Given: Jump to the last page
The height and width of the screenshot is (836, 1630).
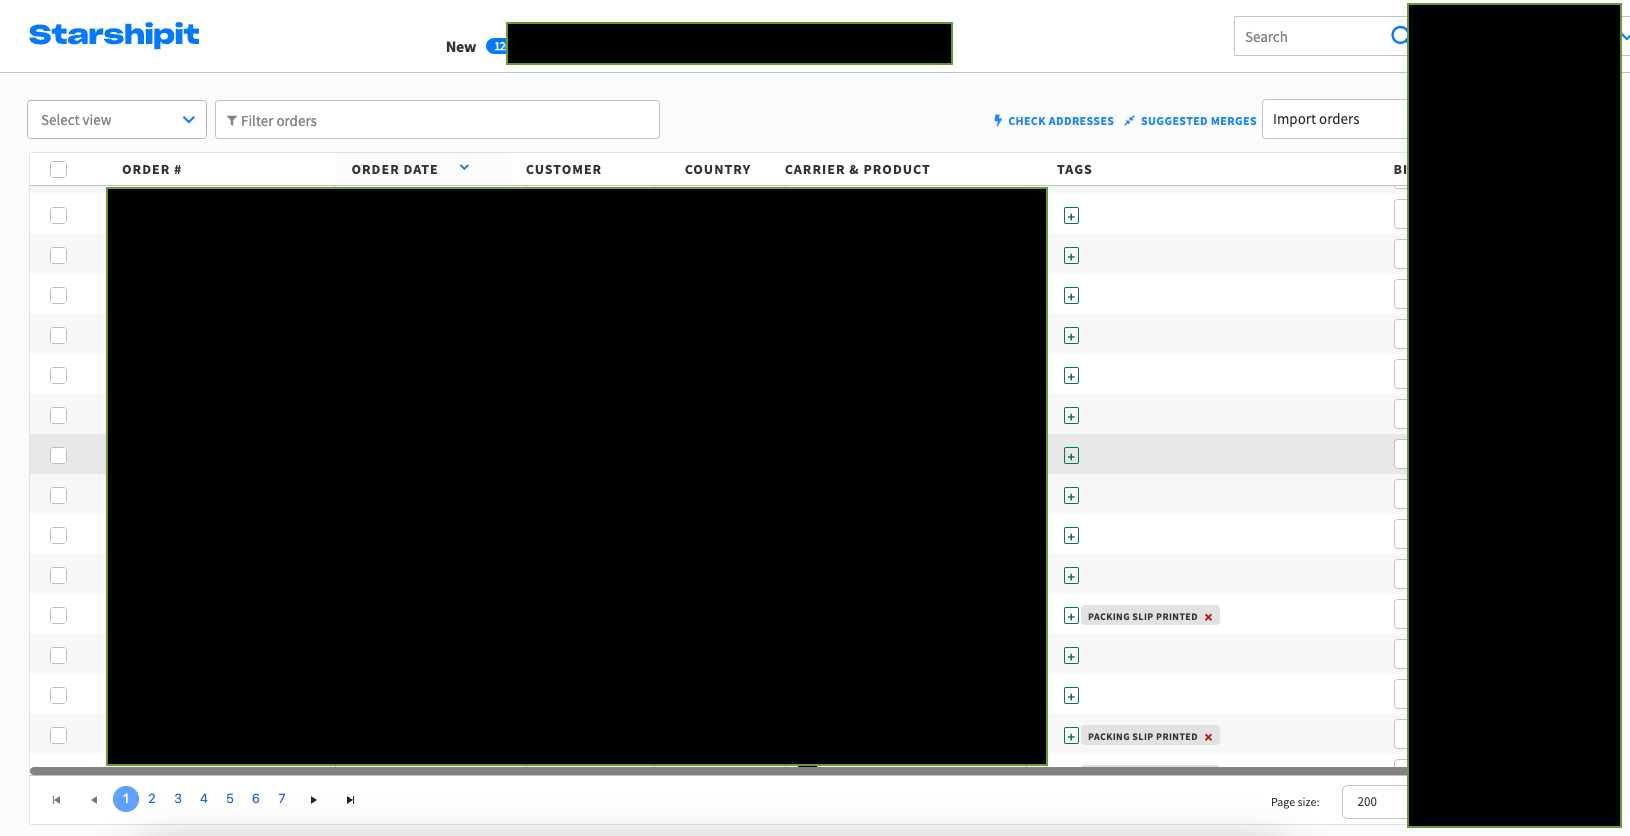Looking at the screenshot, I should click(350, 800).
